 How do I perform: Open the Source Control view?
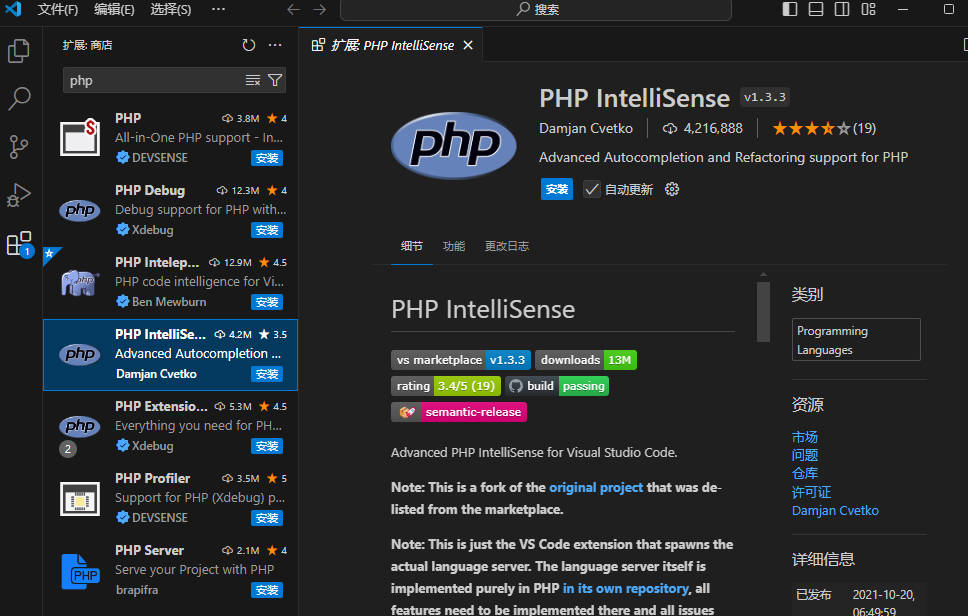(19, 147)
